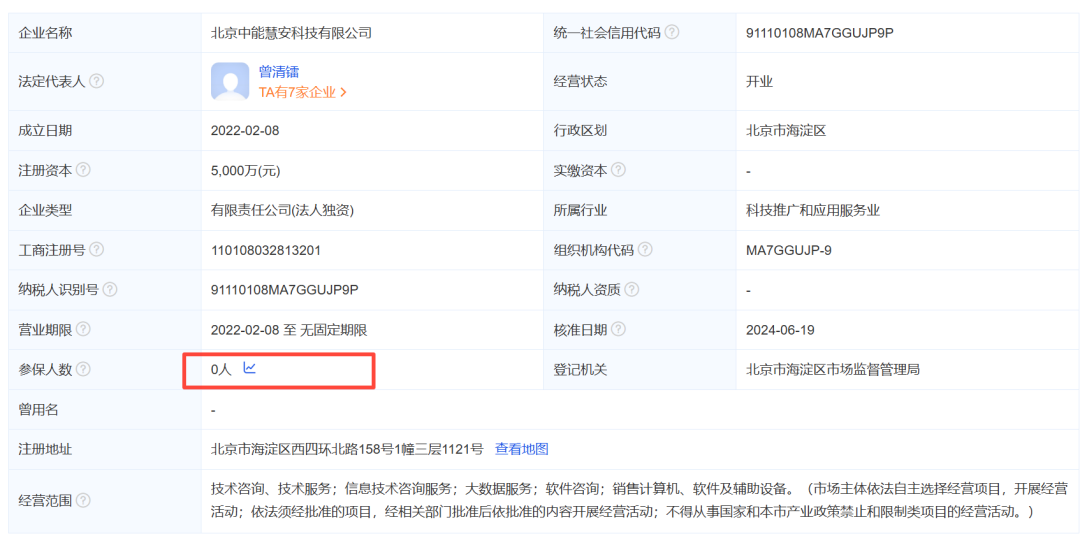Open 曾清镭 legal representative profile
1080x550 pixels.
[279, 72]
